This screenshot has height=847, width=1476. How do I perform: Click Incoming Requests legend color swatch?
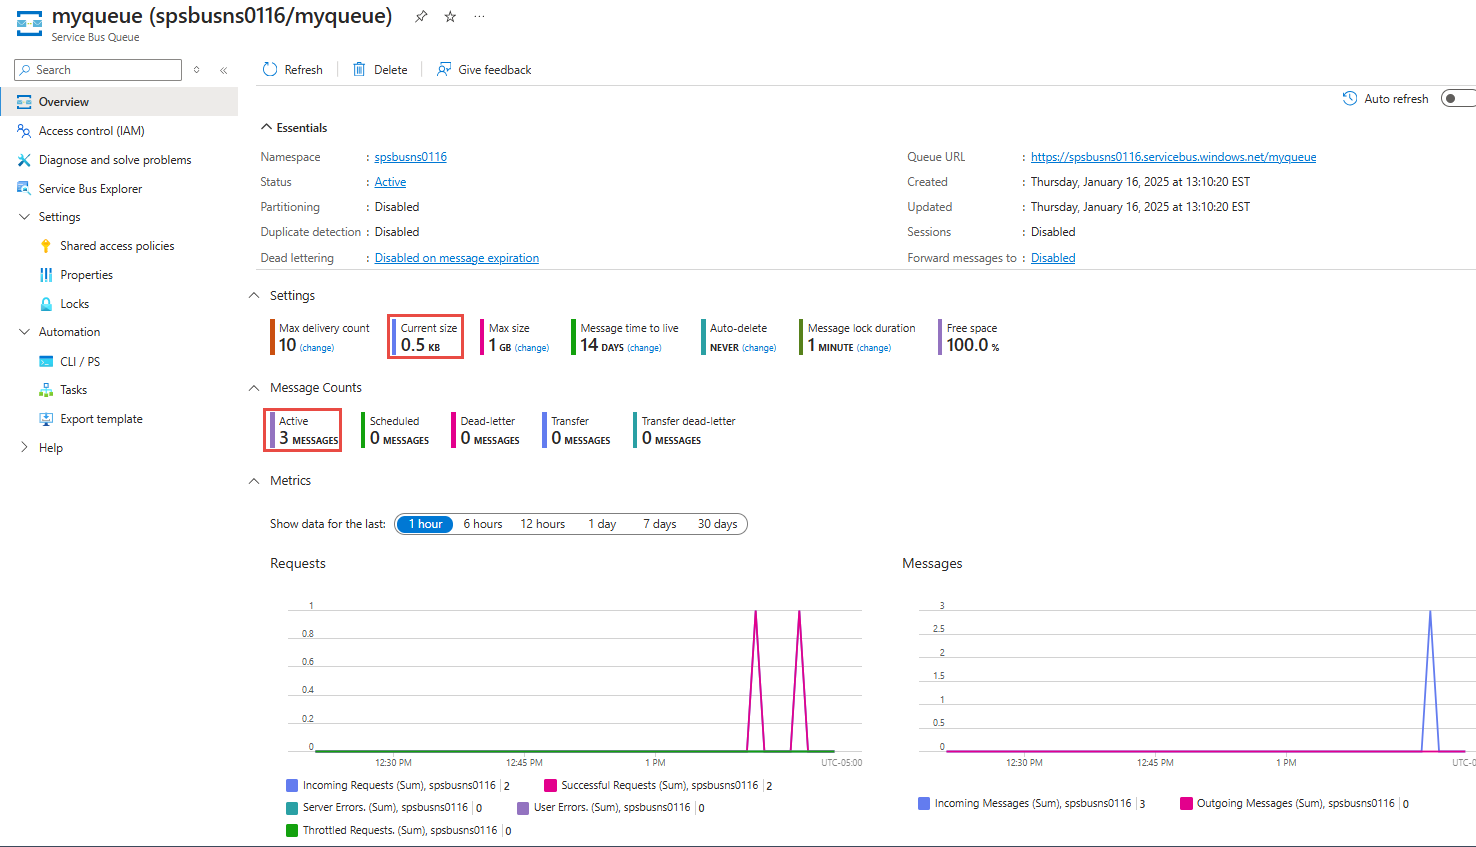[292, 786]
